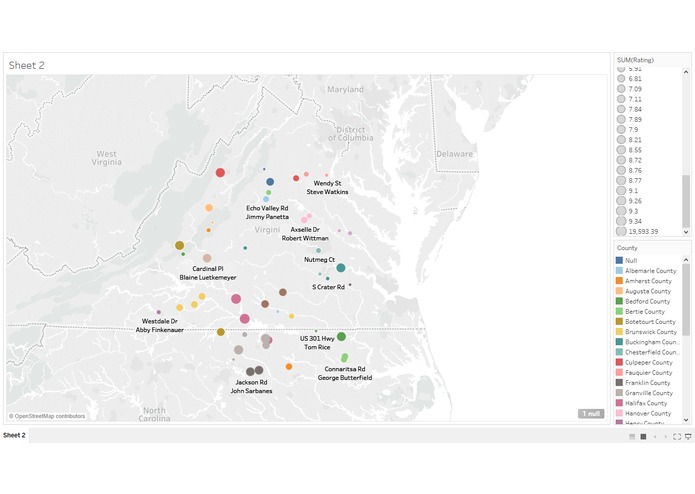Image resolution: width=695 pixels, height=494 pixels.
Task: Go to the next sheet arrow
Action: pos(665,437)
